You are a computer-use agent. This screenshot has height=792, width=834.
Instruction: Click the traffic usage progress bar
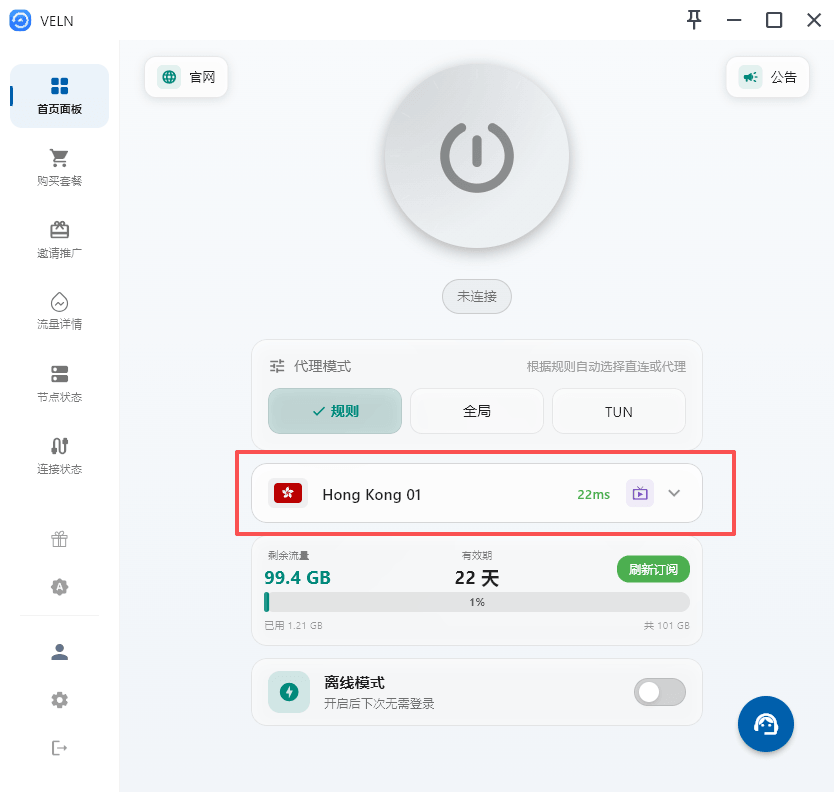coord(477,602)
